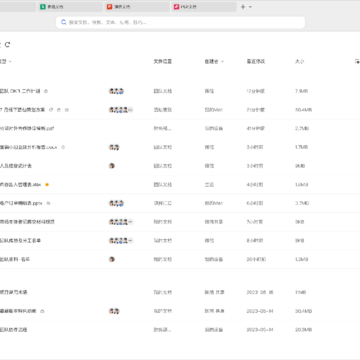The height and width of the screenshot is (360, 360).
Task: Open the file ending in .docx
Action: 29,147
